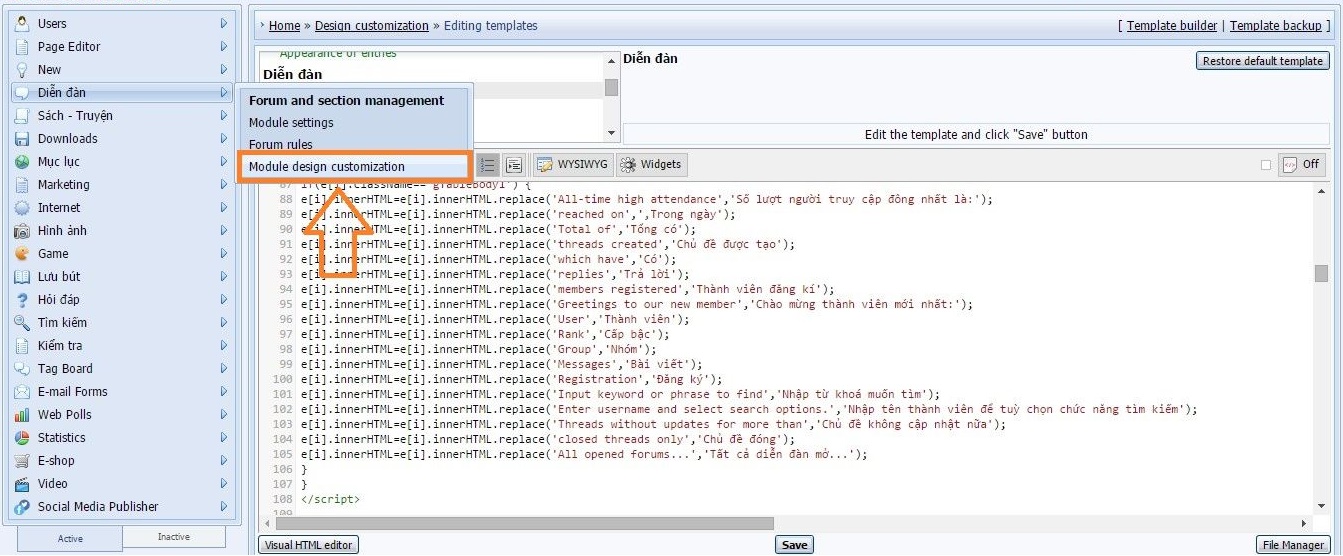Click the indent icon beside line numbers
Screen dimensions: 1343x556
coord(514,165)
